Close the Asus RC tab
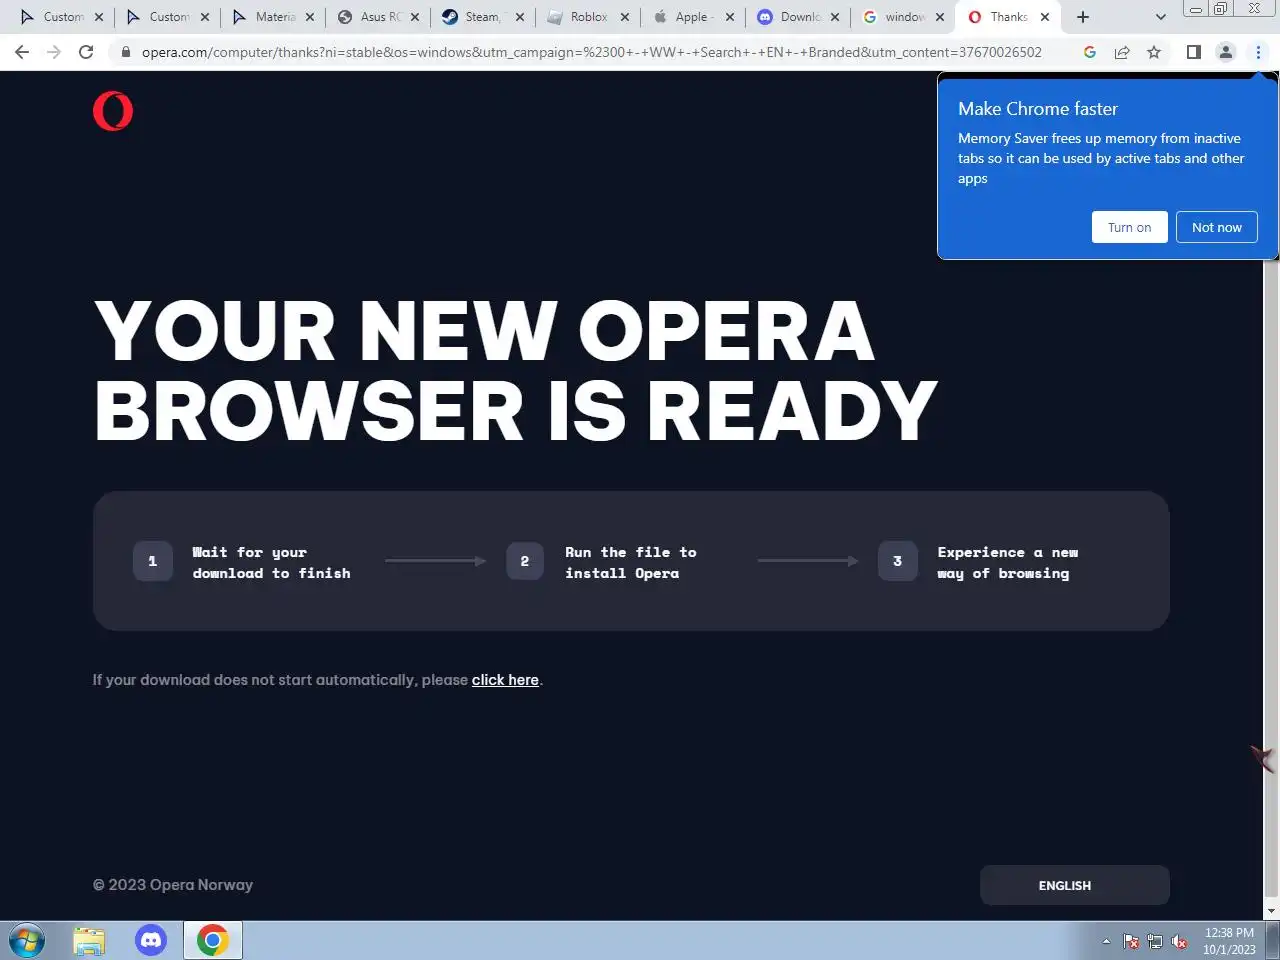 (x=415, y=17)
